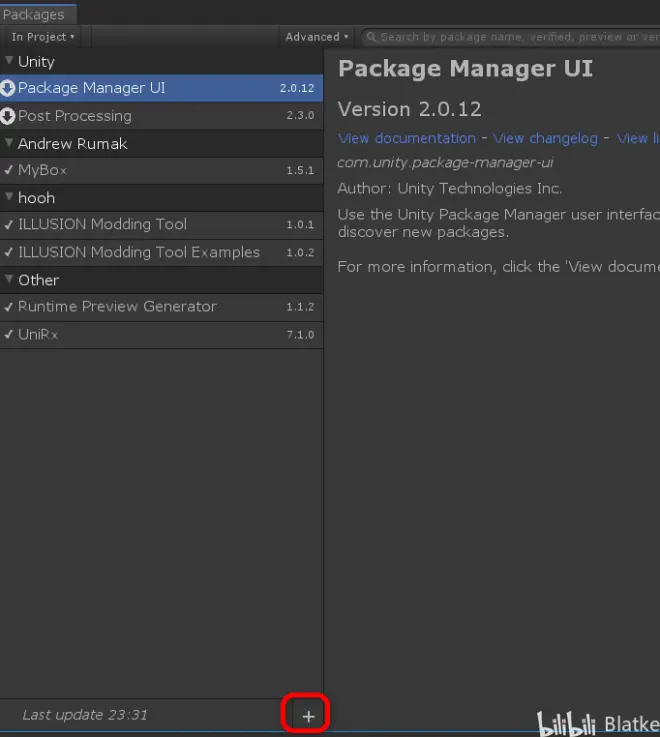Click the checkmark next to MyBox
660x737 pixels.
coord(8,170)
